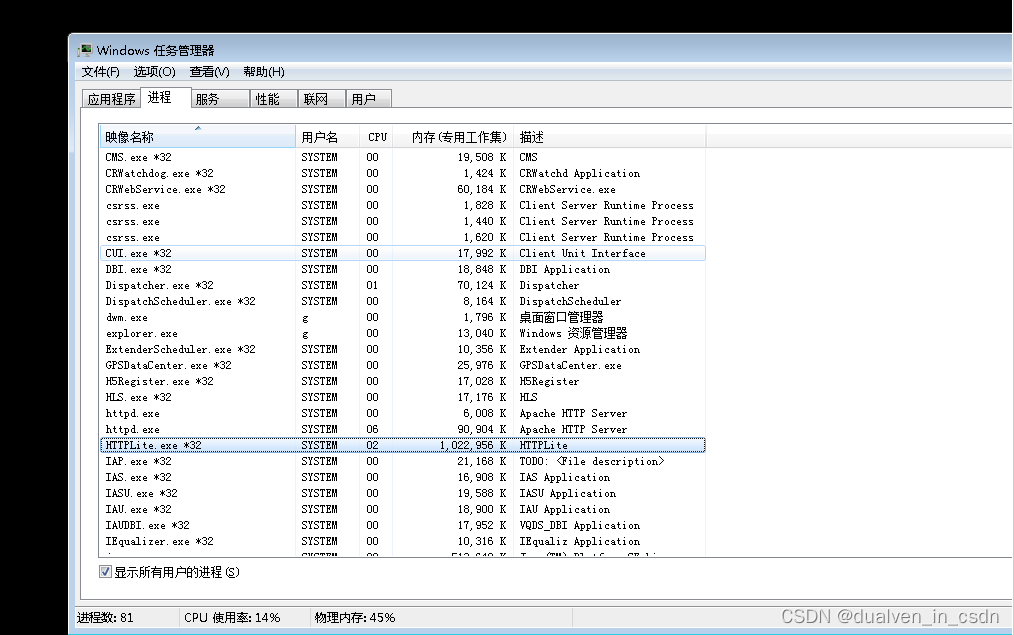Select csrss.exe row using 1,620 K
The image size is (1014, 635).
click(x=402, y=237)
